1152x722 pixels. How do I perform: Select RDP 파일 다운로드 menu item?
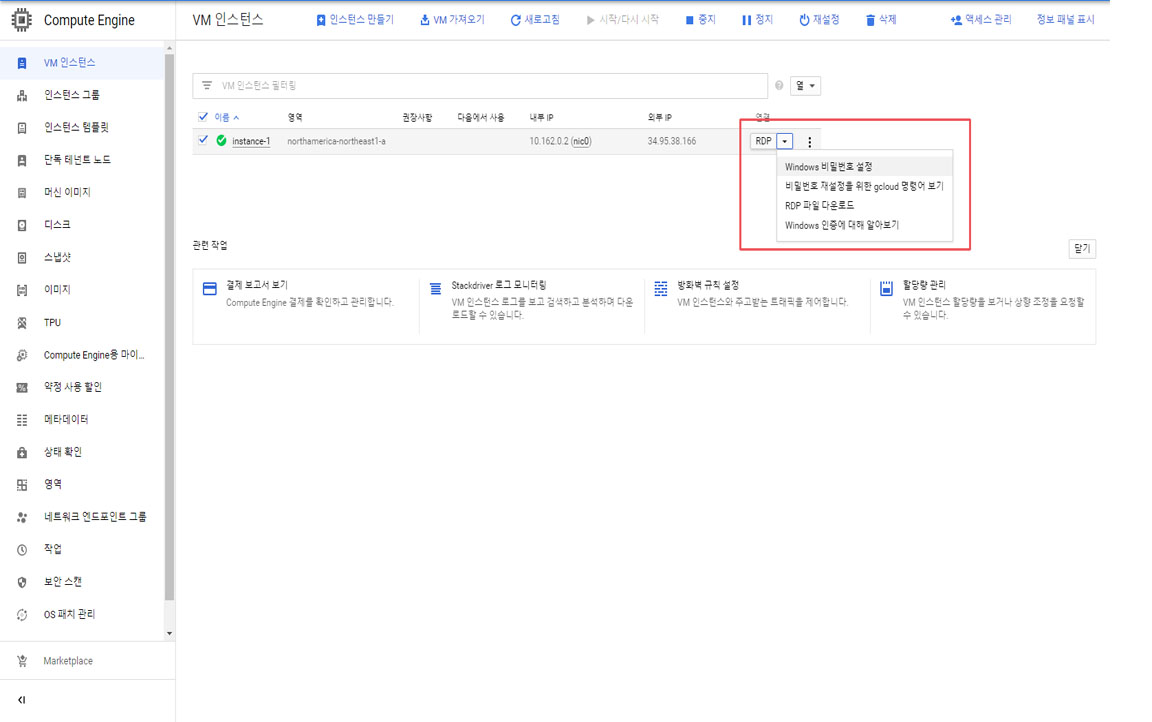click(865, 206)
